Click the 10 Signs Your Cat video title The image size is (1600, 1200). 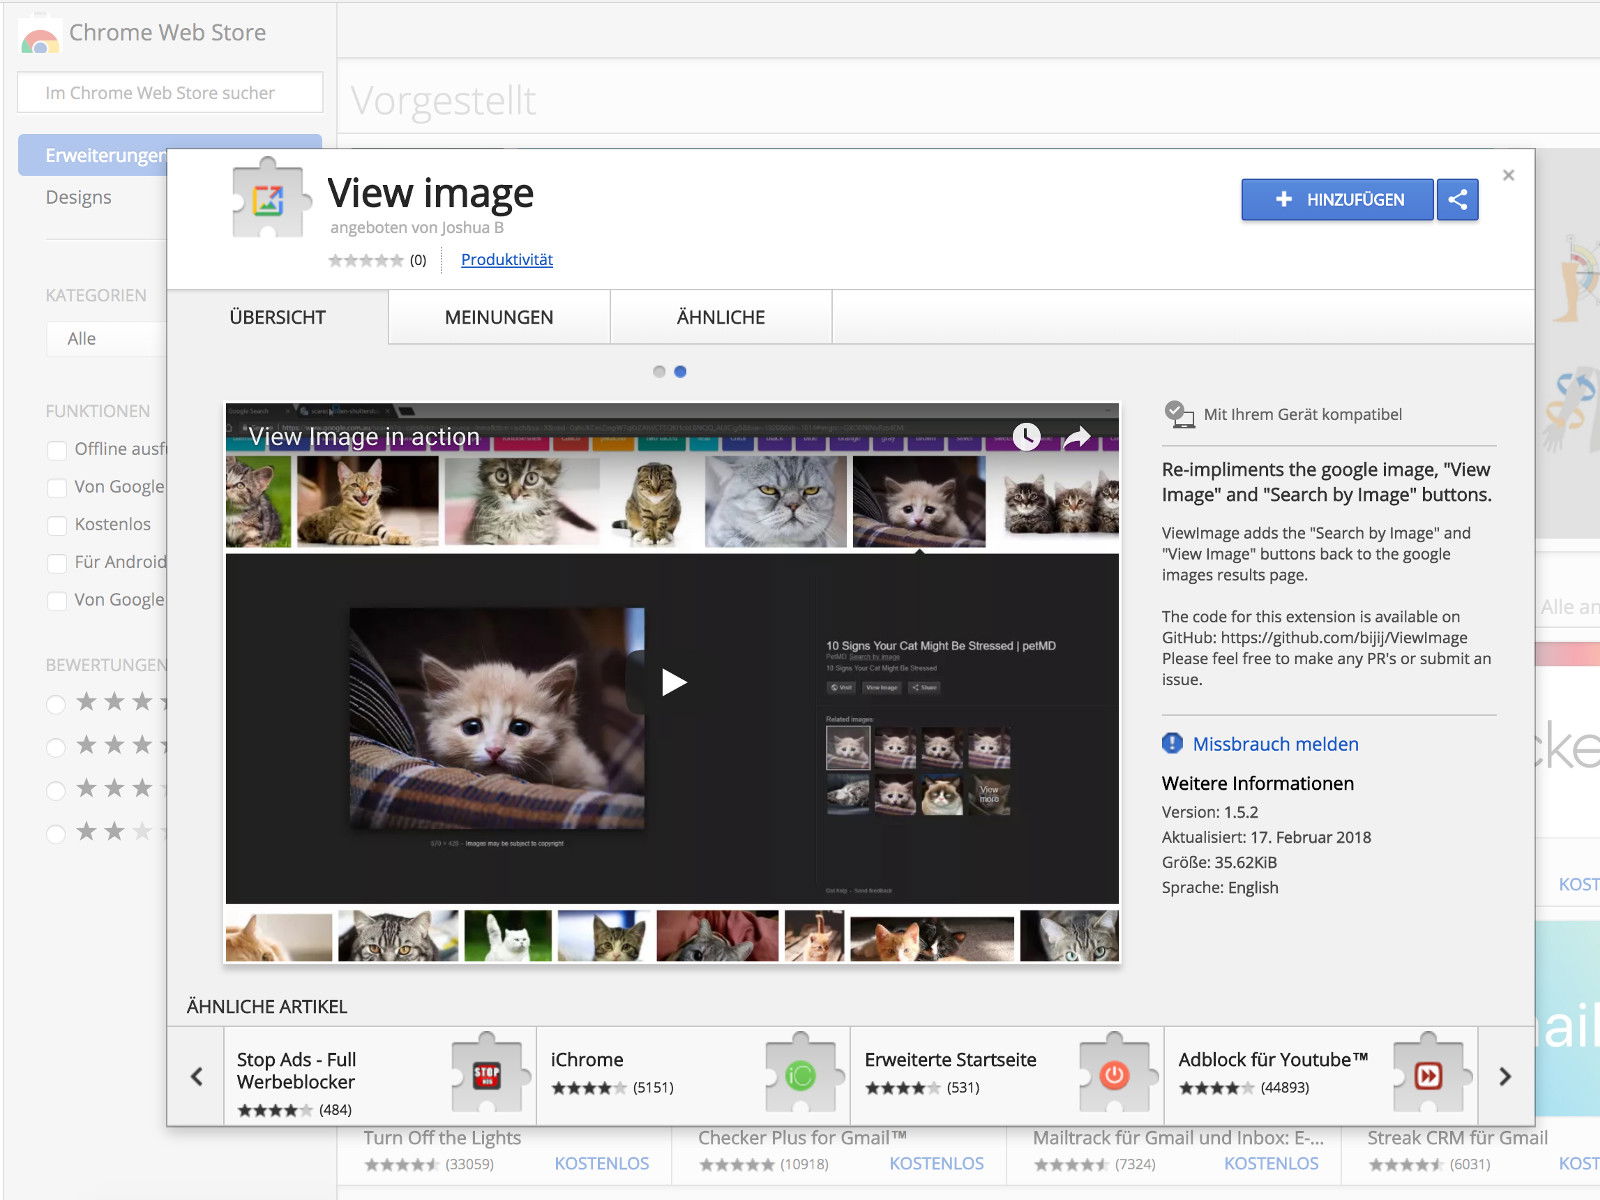pos(941,645)
